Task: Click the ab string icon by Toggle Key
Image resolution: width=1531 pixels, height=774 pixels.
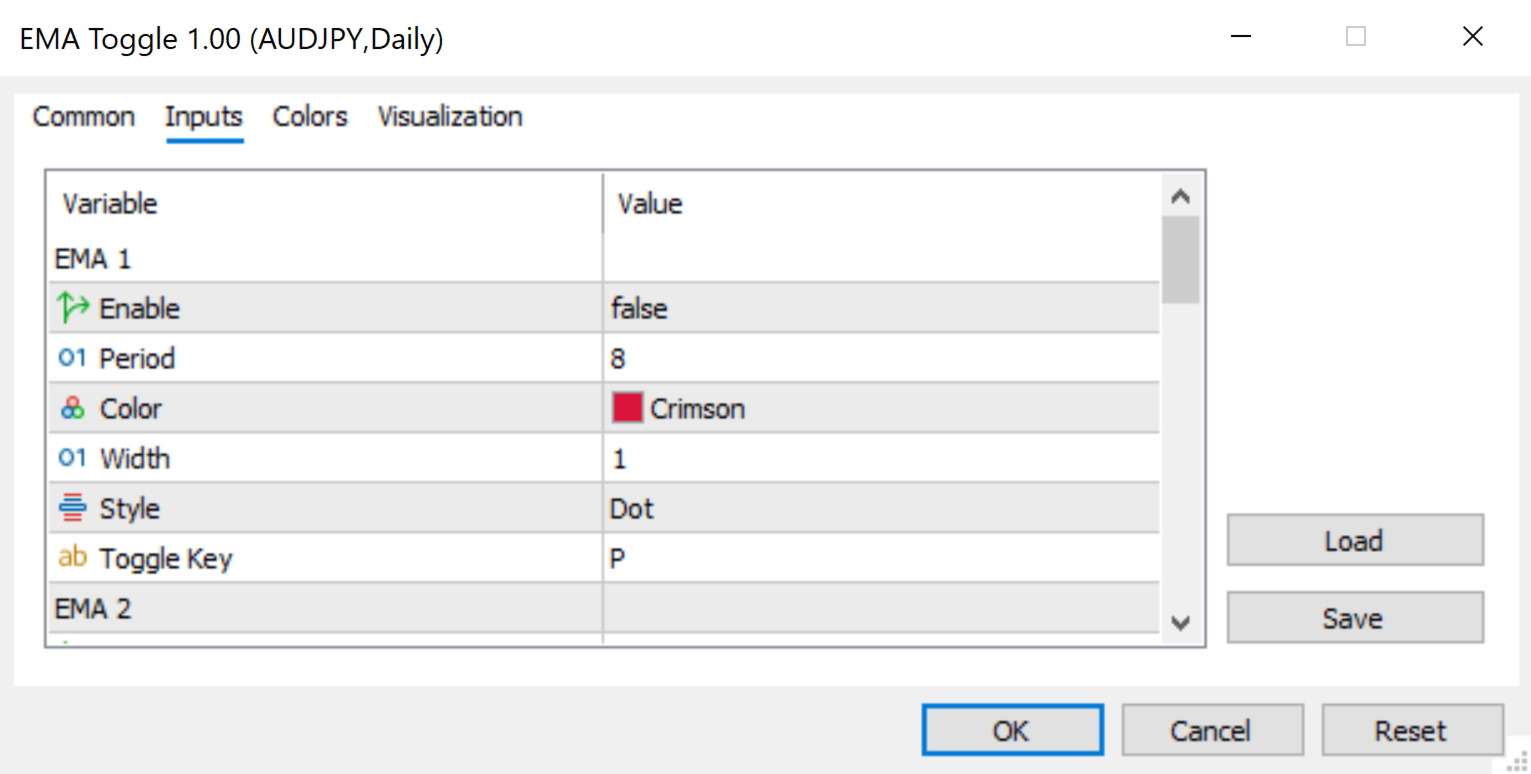Action: pos(73,557)
